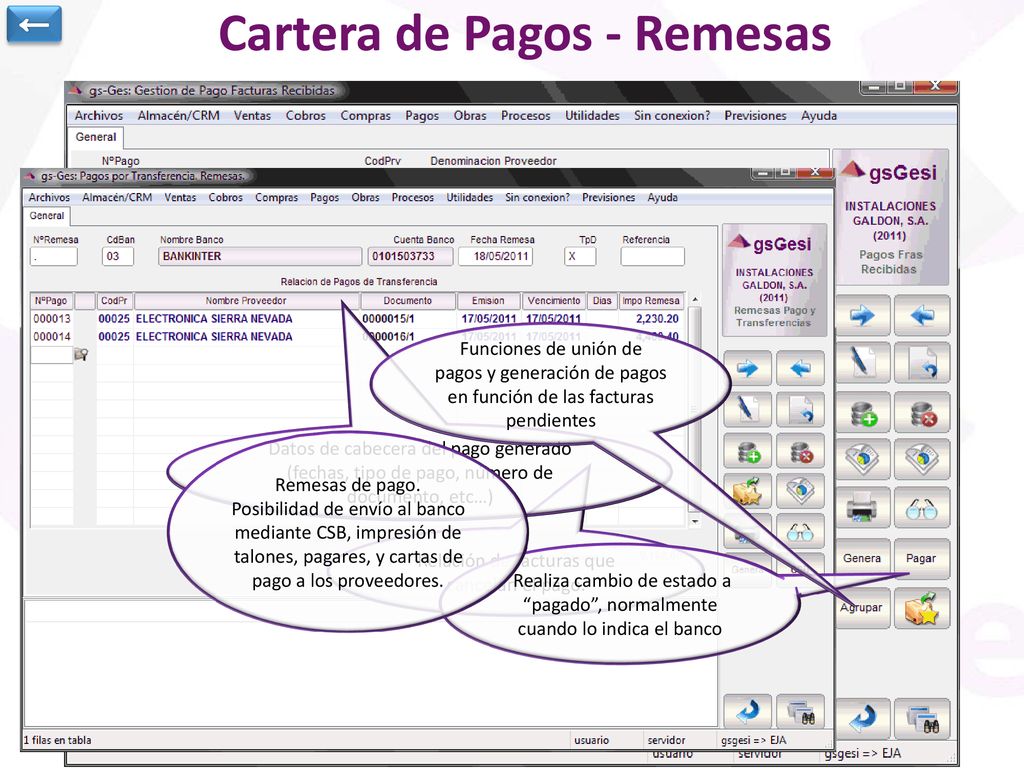Open Compras menu in Facturas Recibidas window
This screenshot has width=1024, height=768.
pos(365,116)
